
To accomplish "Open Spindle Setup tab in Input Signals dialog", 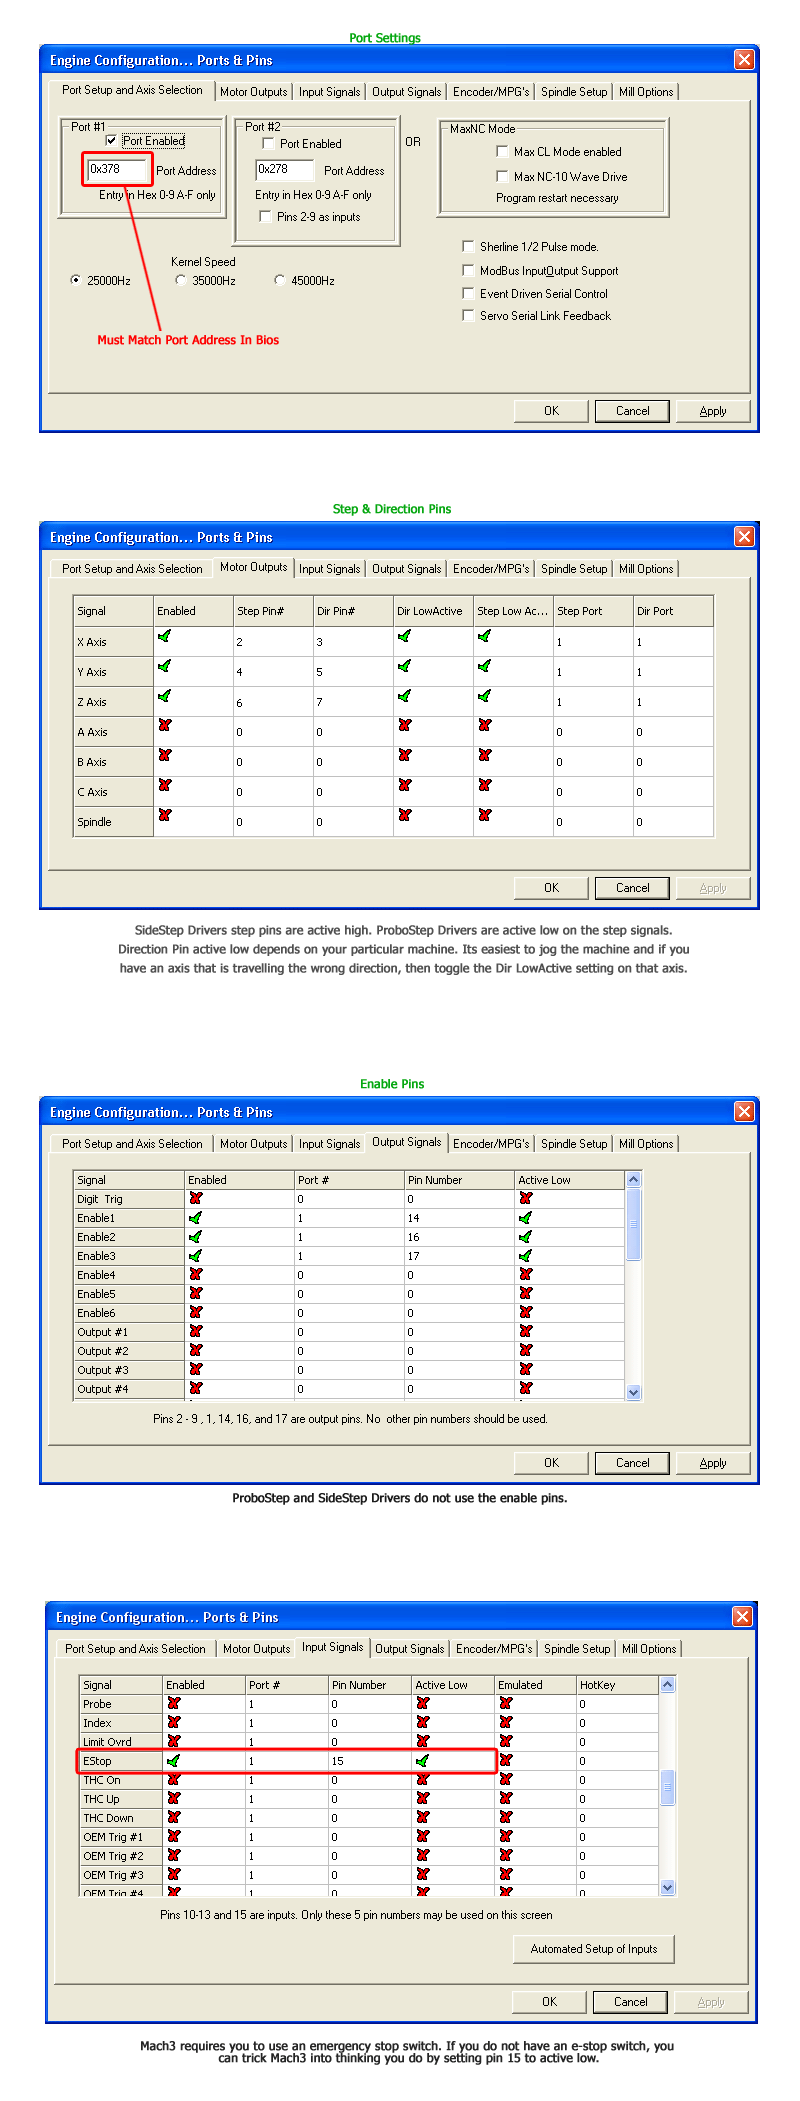I will pyautogui.click(x=576, y=1649).
